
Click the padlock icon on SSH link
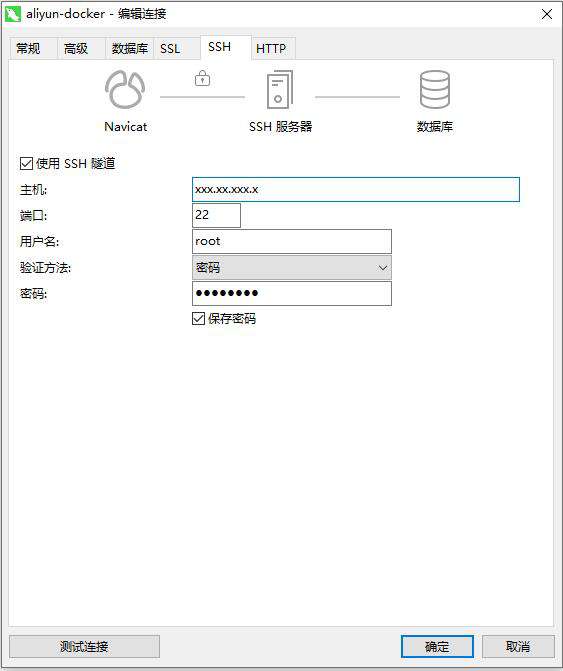pos(202,78)
